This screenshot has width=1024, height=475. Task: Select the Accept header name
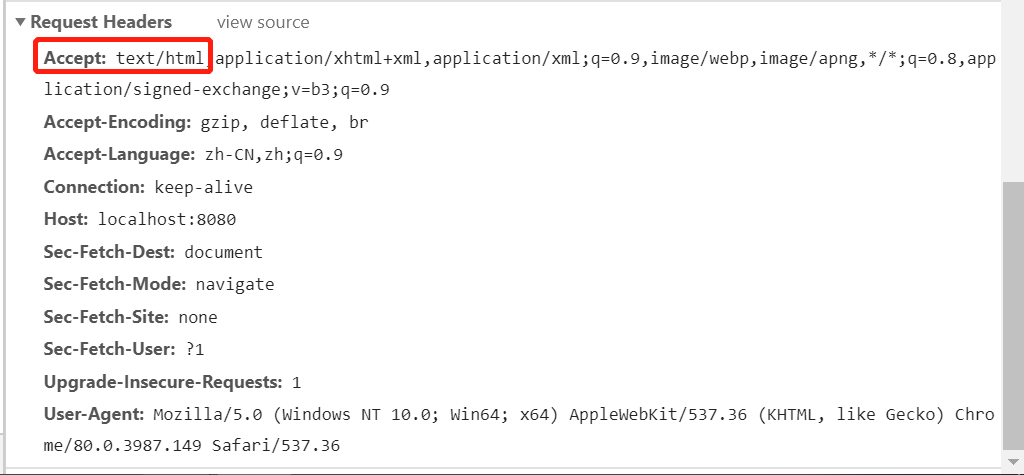pos(75,58)
